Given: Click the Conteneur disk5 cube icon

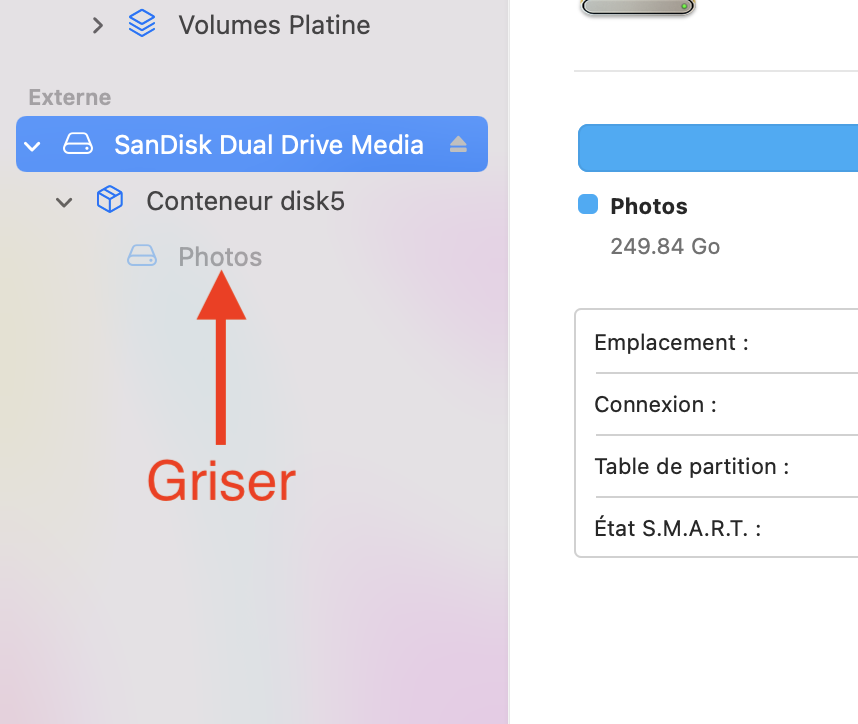Looking at the screenshot, I should (x=110, y=201).
